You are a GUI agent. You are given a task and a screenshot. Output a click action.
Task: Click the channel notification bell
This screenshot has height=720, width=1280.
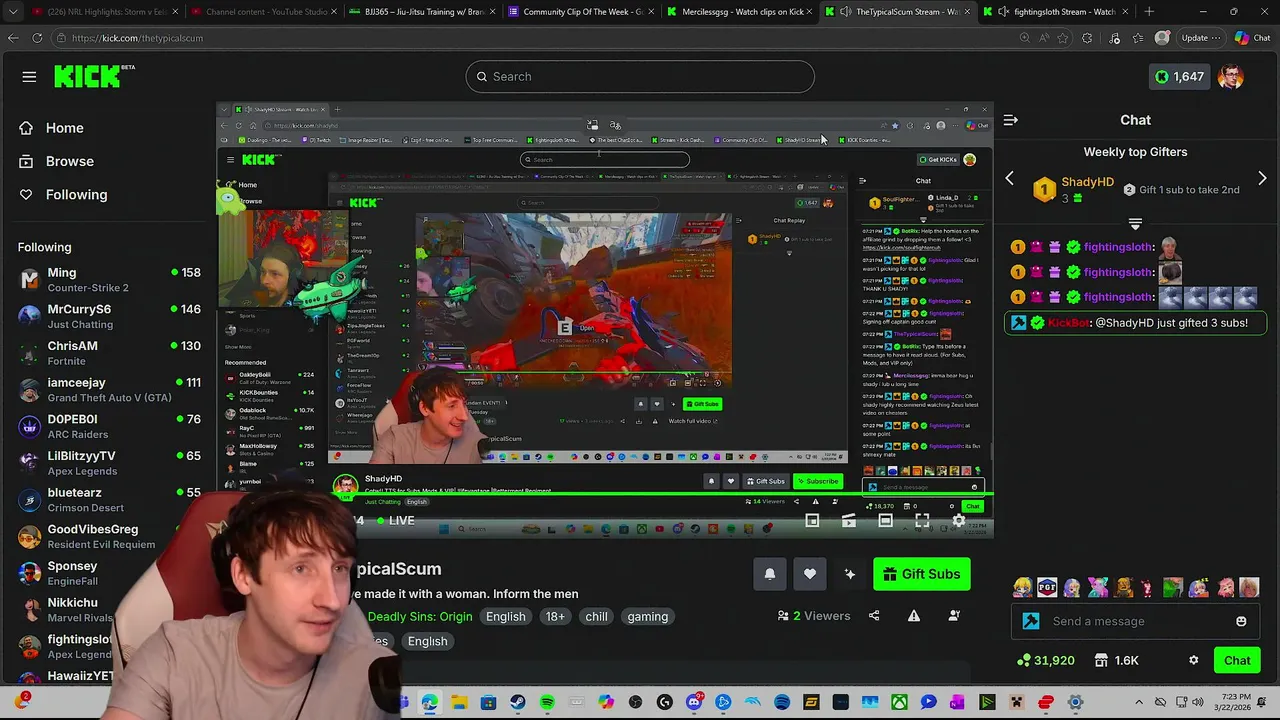pyautogui.click(x=770, y=574)
